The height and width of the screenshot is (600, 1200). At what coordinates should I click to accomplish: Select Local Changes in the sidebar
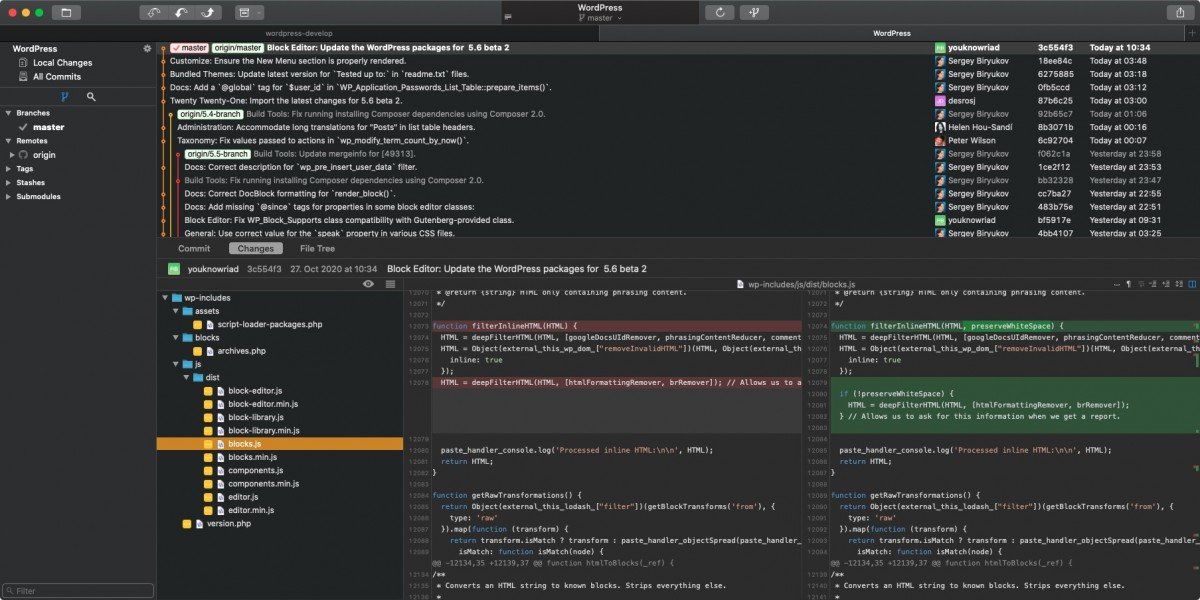pyautogui.click(x=62, y=62)
